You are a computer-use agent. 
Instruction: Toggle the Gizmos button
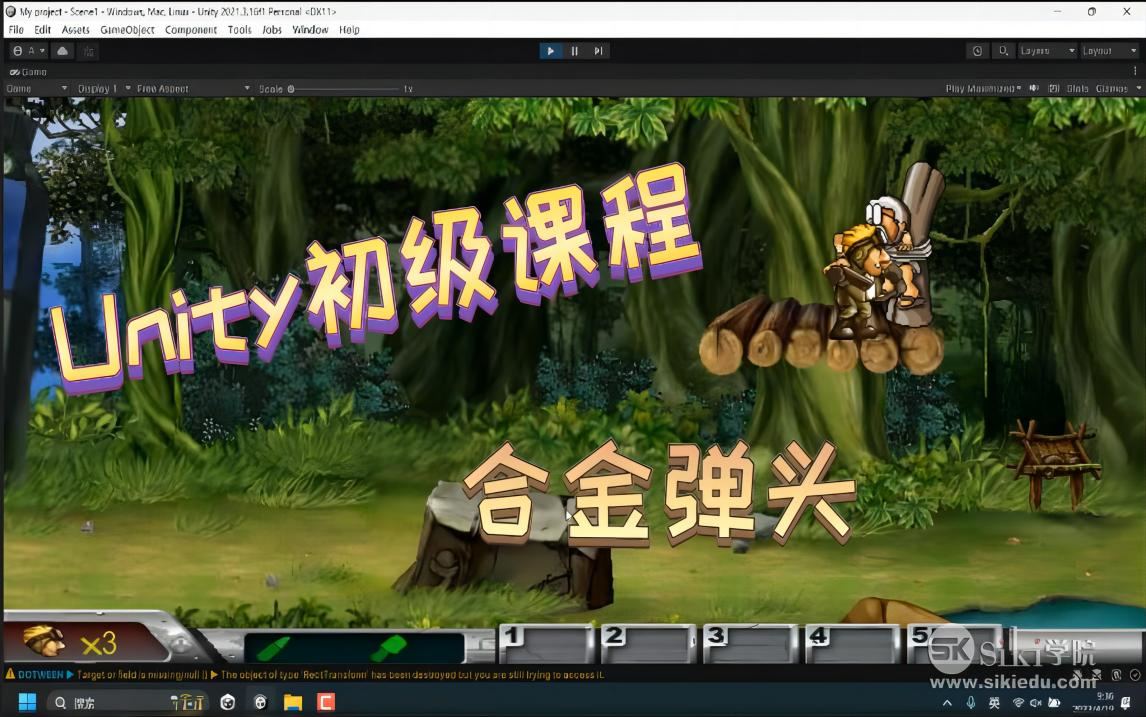click(x=1112, y=88)
